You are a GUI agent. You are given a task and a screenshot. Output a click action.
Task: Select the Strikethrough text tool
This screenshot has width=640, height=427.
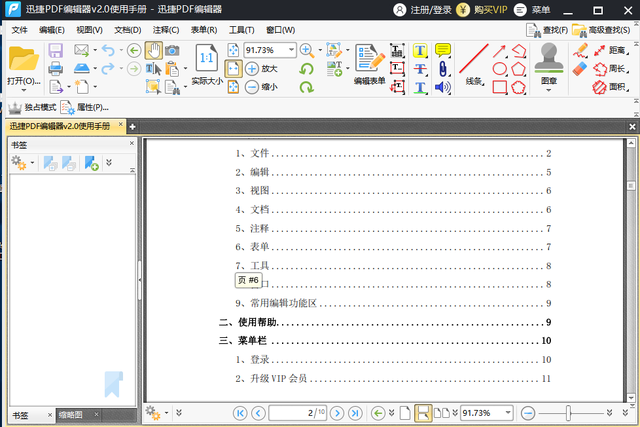420,69
